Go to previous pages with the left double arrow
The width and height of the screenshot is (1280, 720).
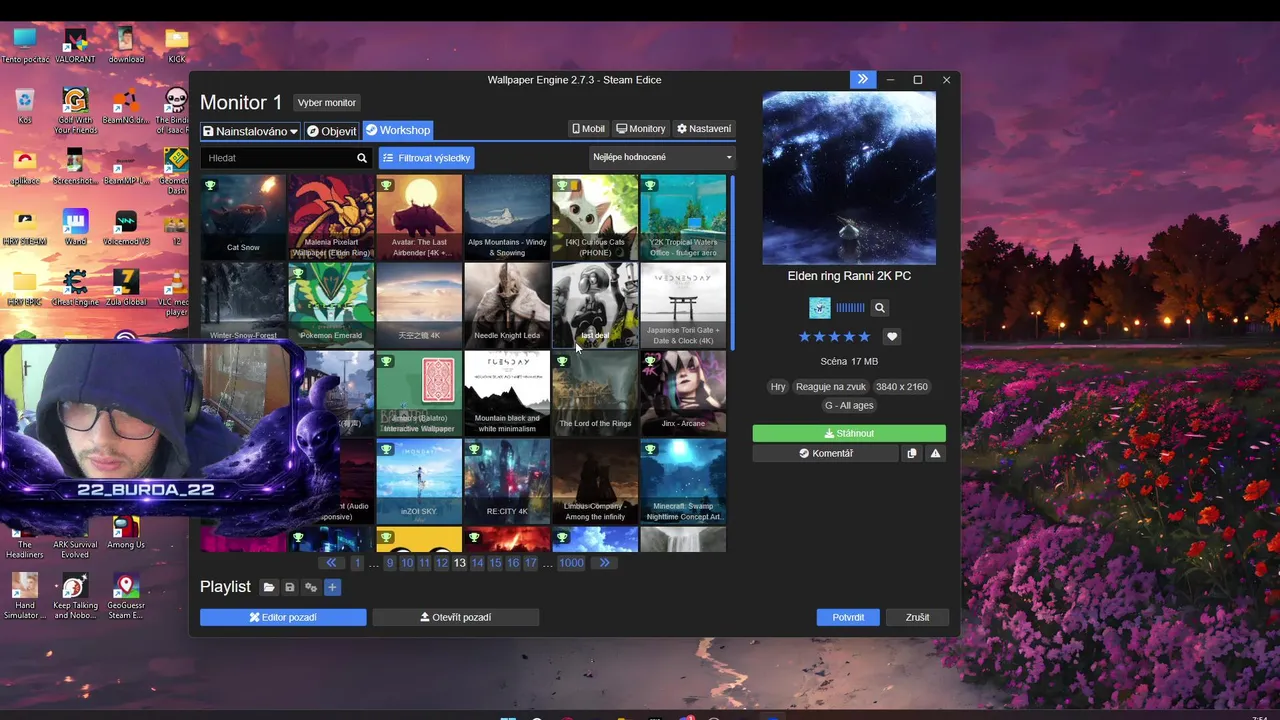point(331,563)
